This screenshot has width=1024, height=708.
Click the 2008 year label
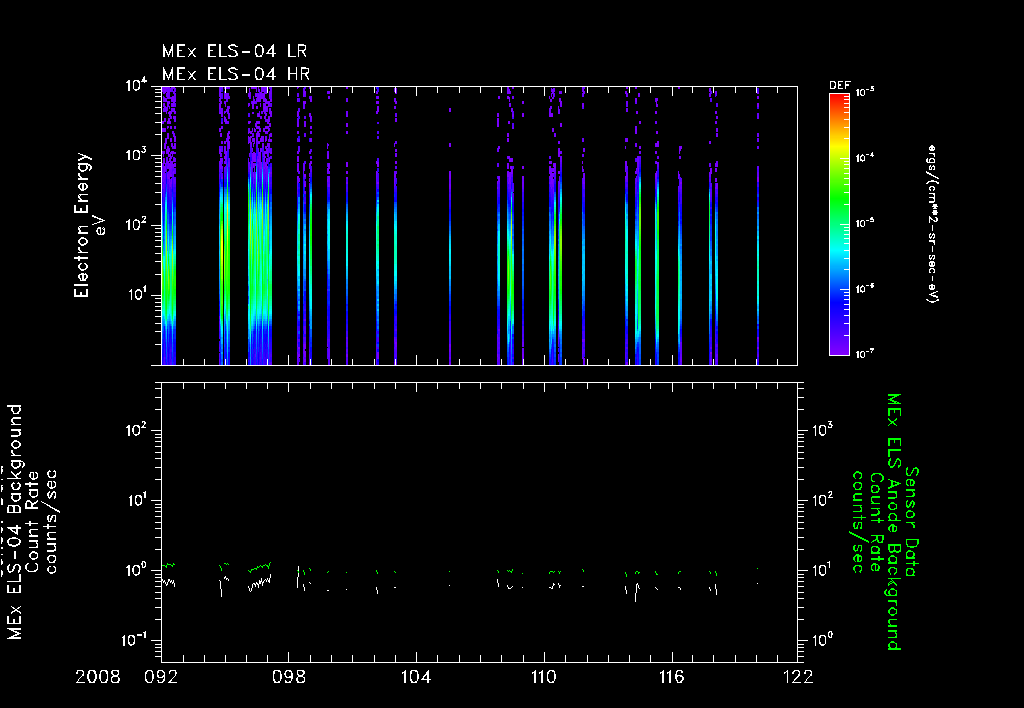[x=98, y=677]
